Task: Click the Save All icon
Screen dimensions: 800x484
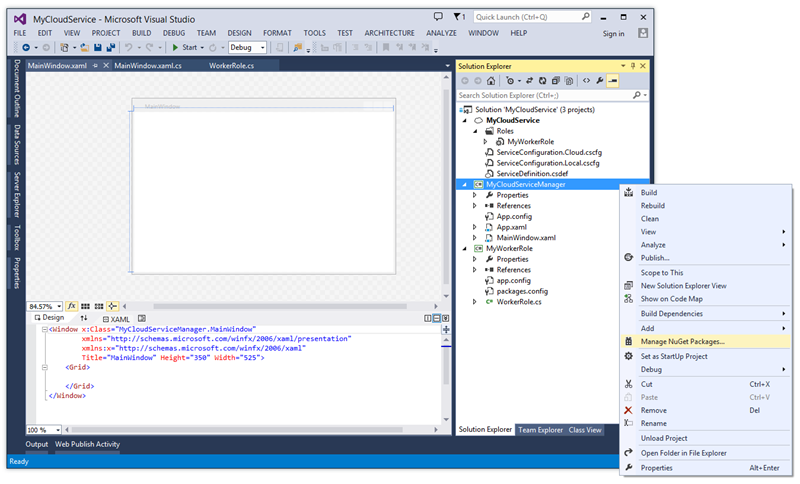Action: pyautogui.click(x=110, y=47)
